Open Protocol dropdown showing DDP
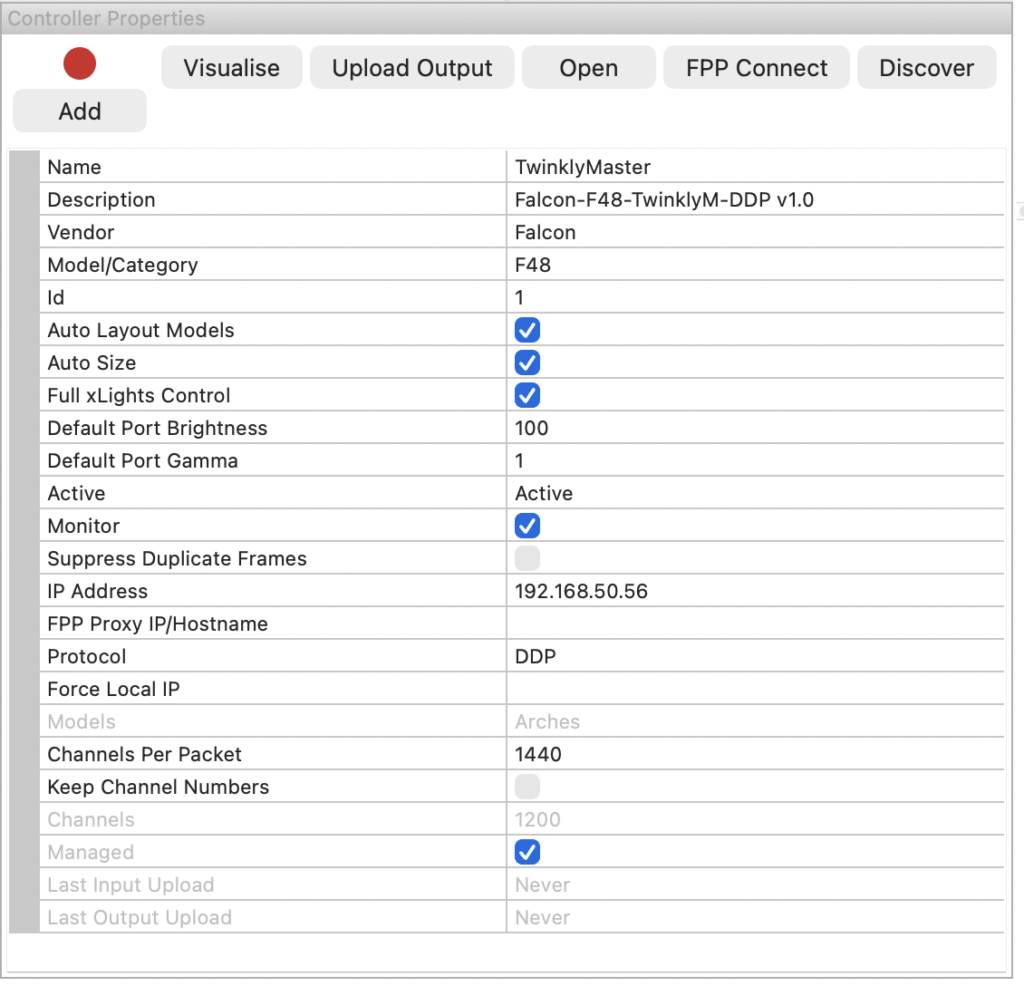The image size is (1024, 986). click(x=756, y=656)
